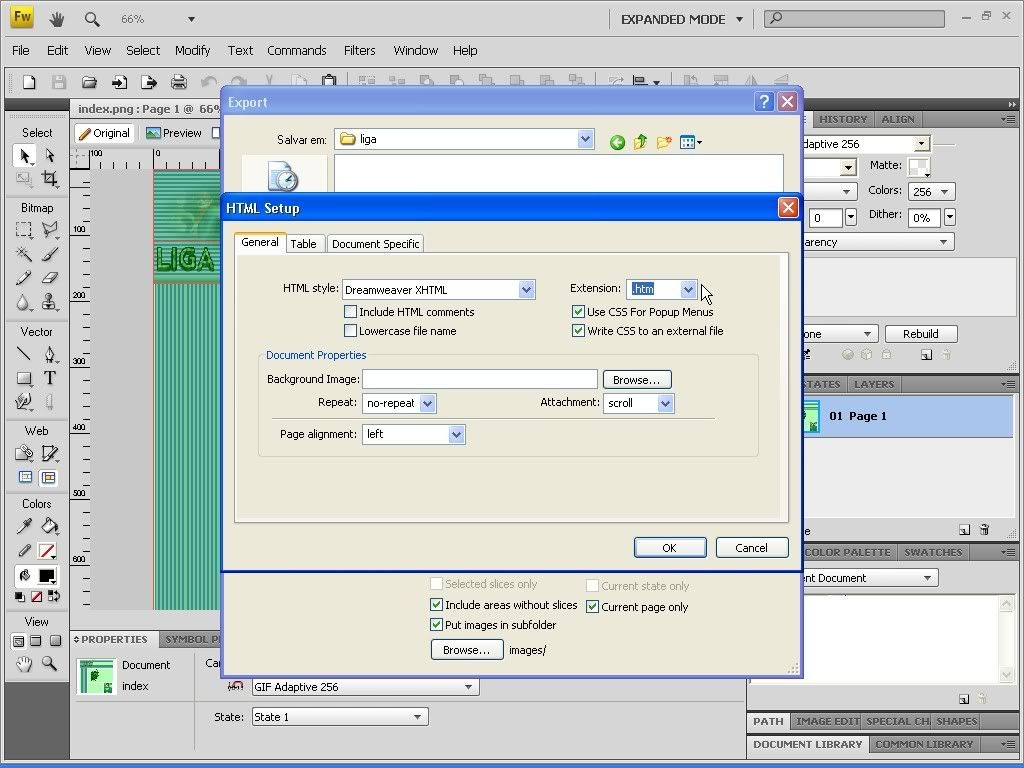Click the search field at top
This screenshot has height=768, width=1024.
click(855, 19)
